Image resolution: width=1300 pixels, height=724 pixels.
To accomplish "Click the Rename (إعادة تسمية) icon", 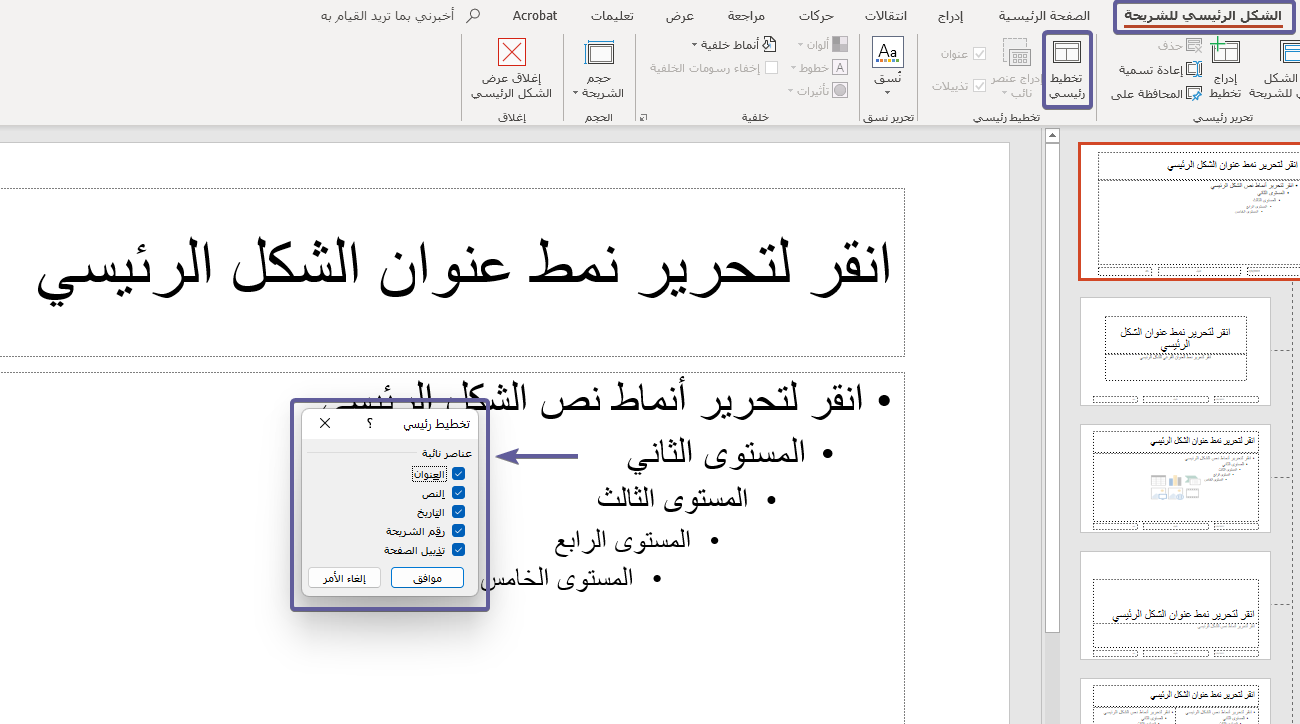I will coord(1194,70).
